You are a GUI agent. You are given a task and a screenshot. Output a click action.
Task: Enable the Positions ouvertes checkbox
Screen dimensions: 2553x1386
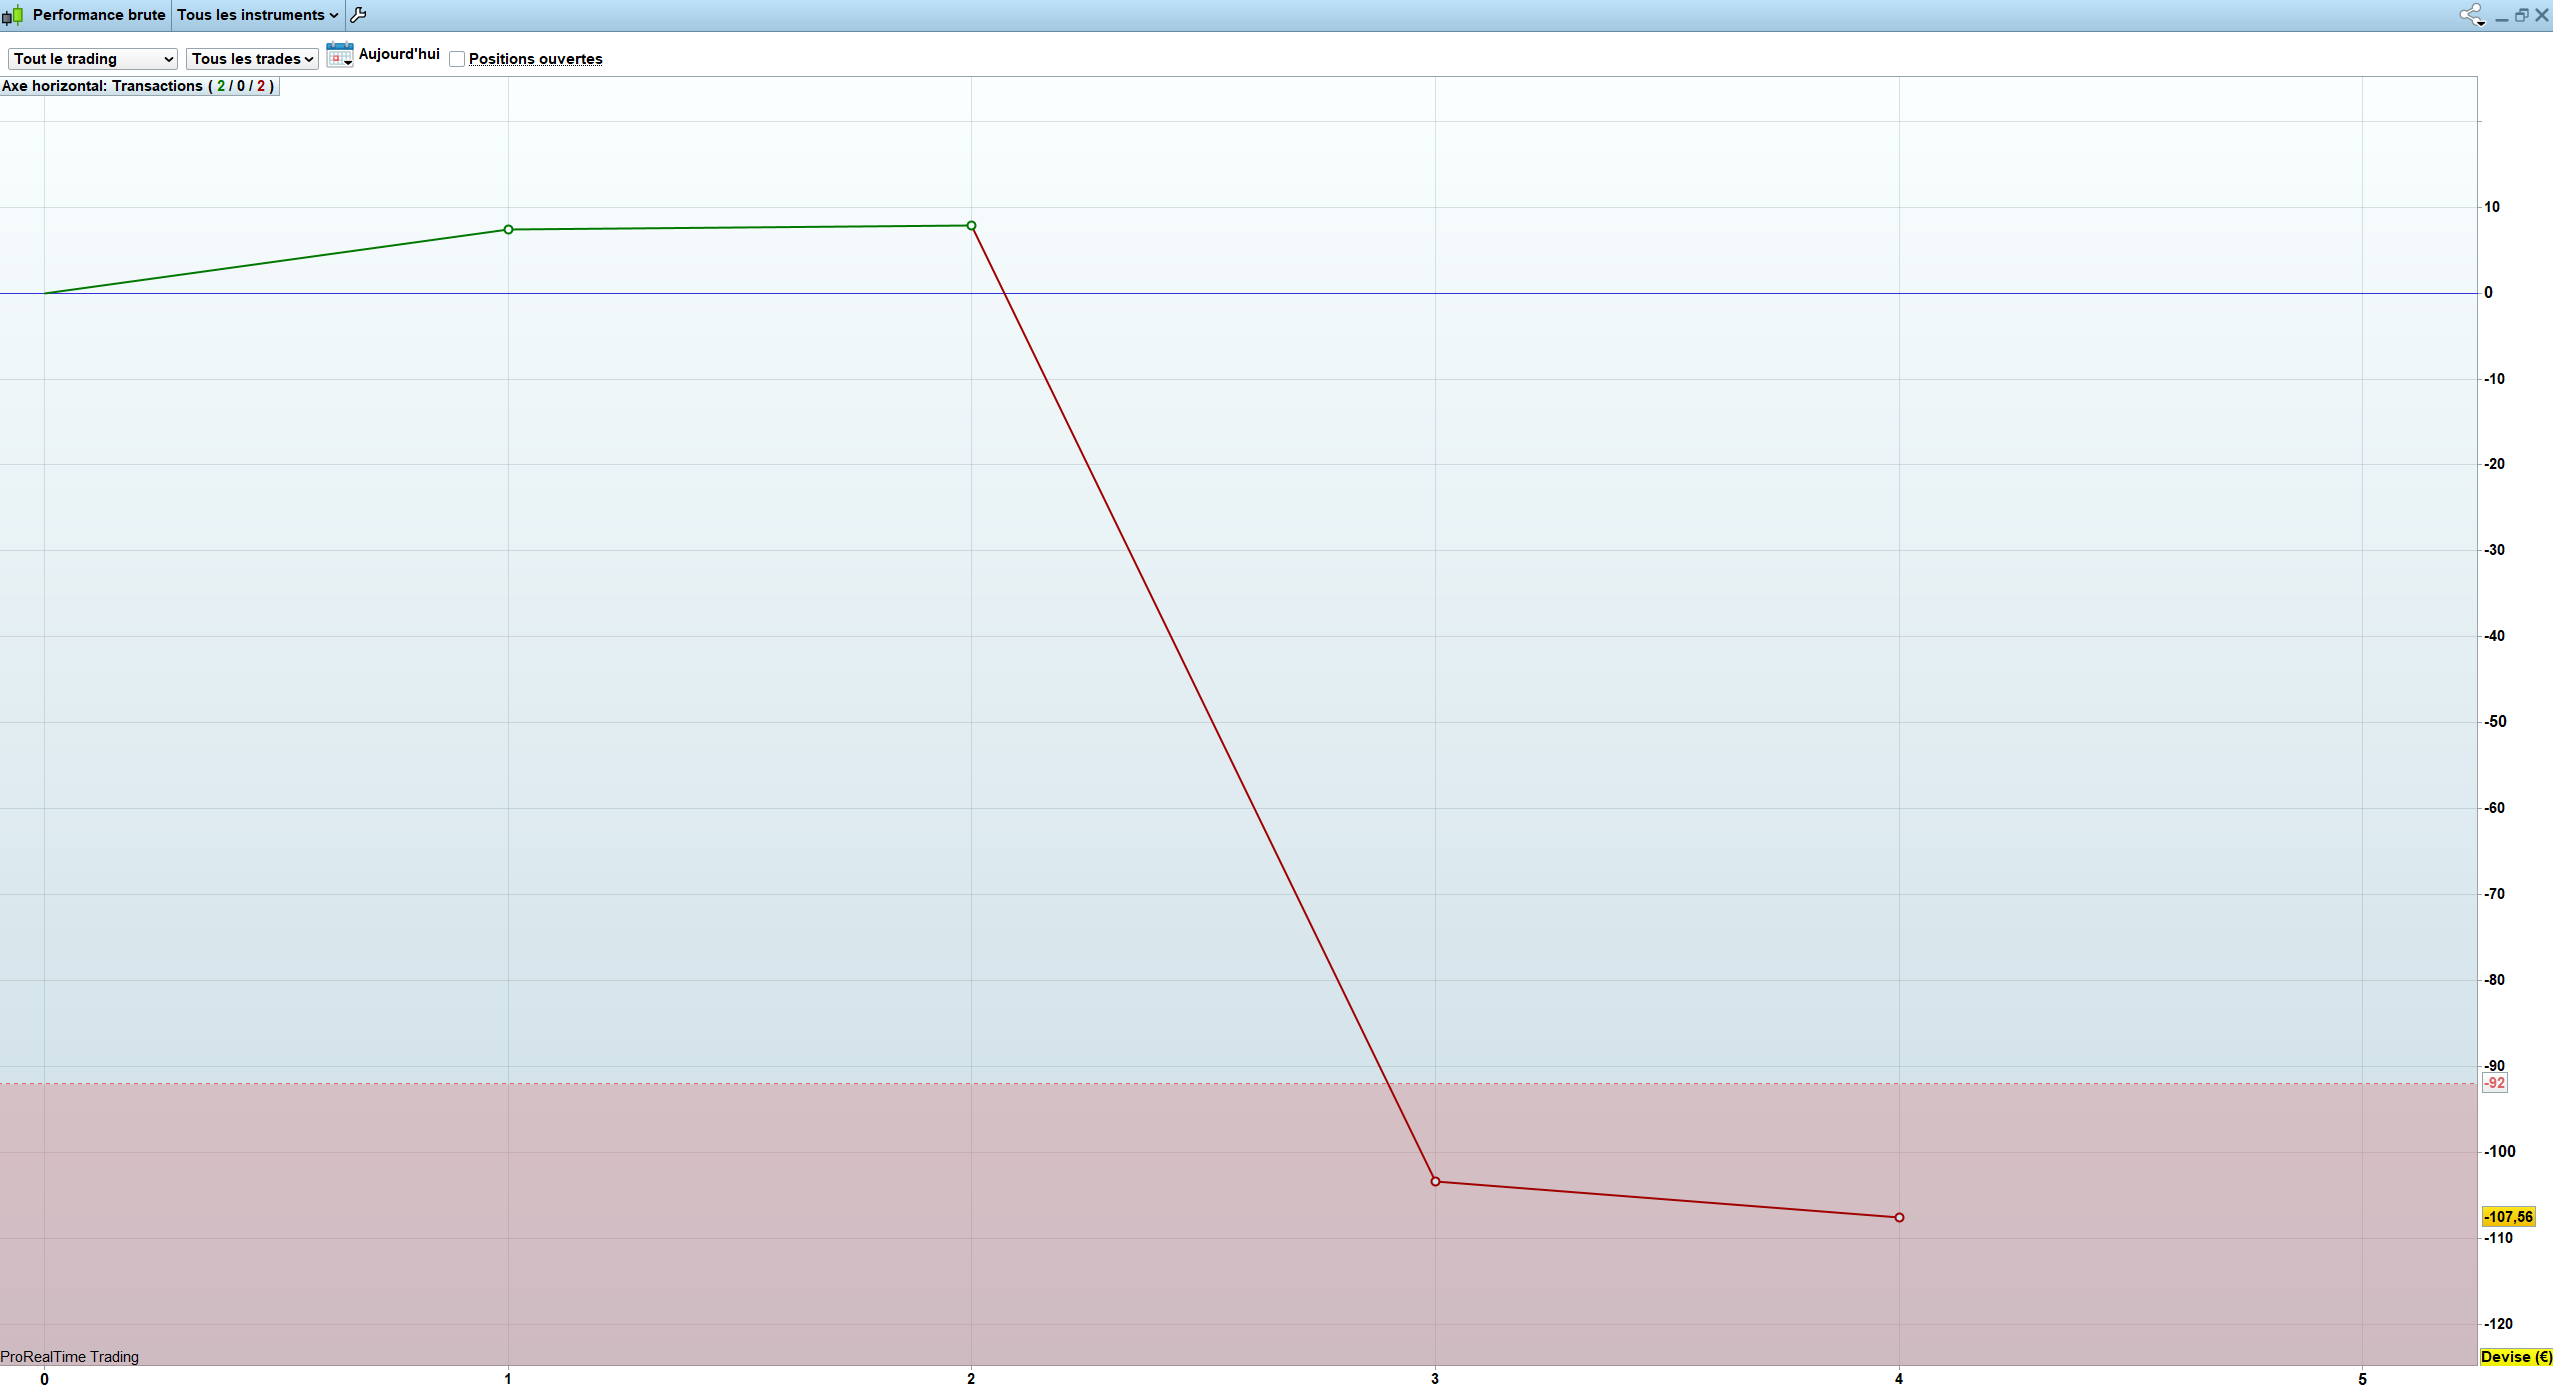pyautogui.click(x=457, y=59)
